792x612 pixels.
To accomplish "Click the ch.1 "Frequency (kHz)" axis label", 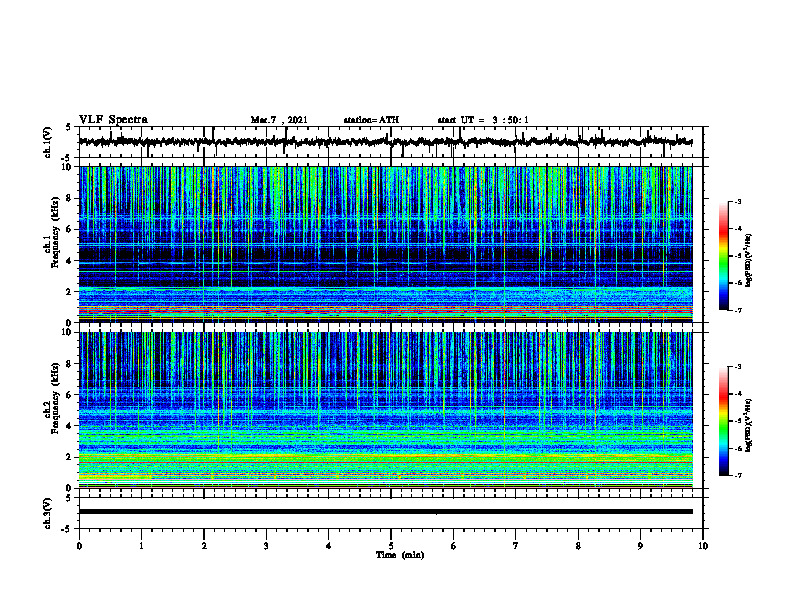I will (55, 233).
